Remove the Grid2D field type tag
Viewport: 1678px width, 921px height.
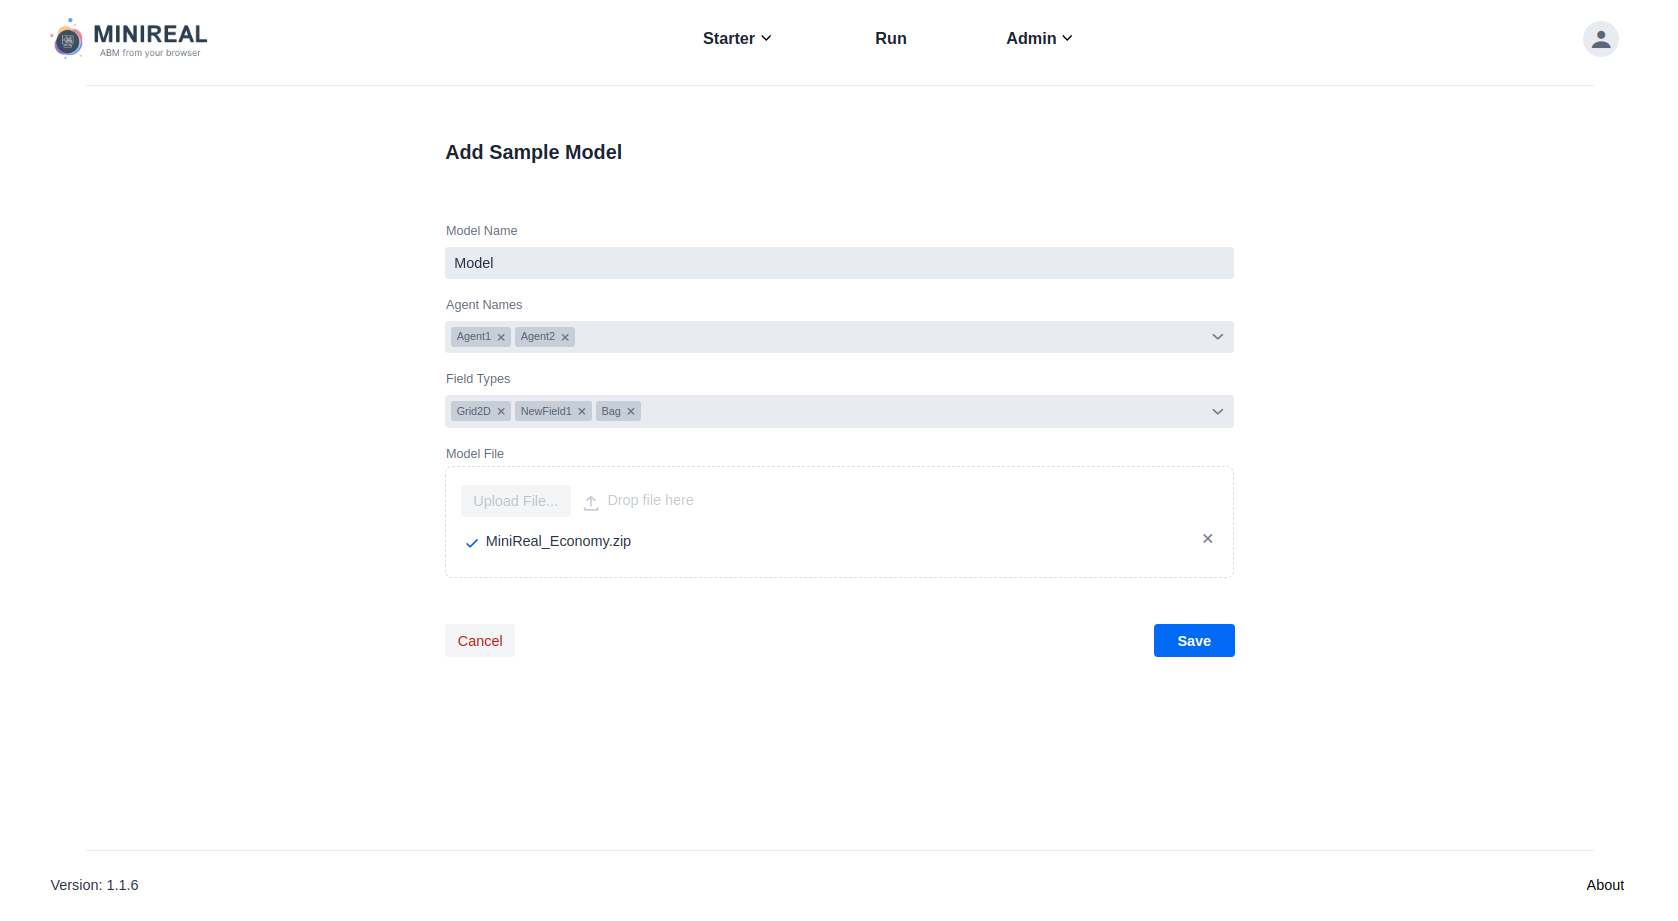[x=501, y=411]
